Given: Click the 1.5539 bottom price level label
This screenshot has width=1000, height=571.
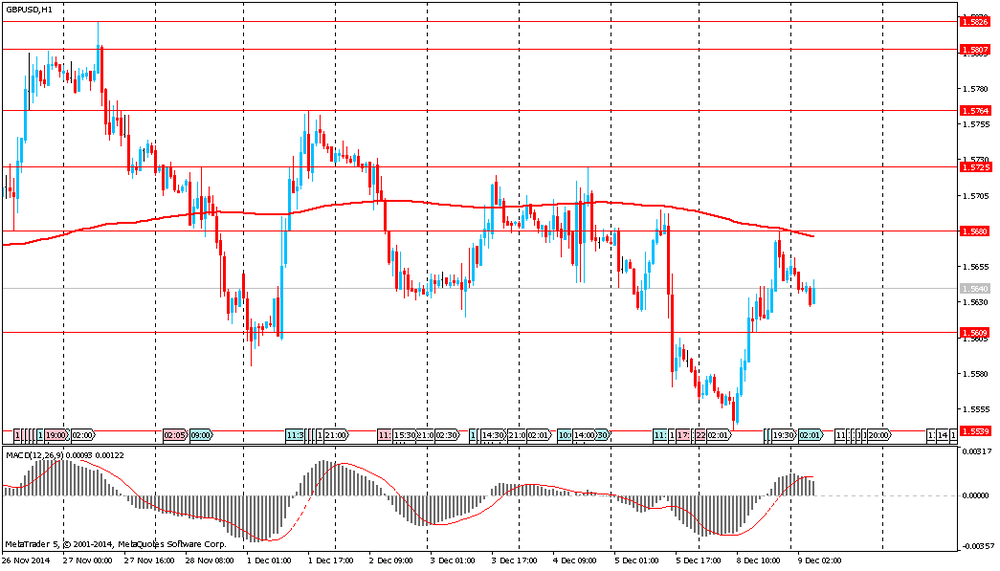Looking at the screenshot, I should pyautogui.click(x=974, y=431).
